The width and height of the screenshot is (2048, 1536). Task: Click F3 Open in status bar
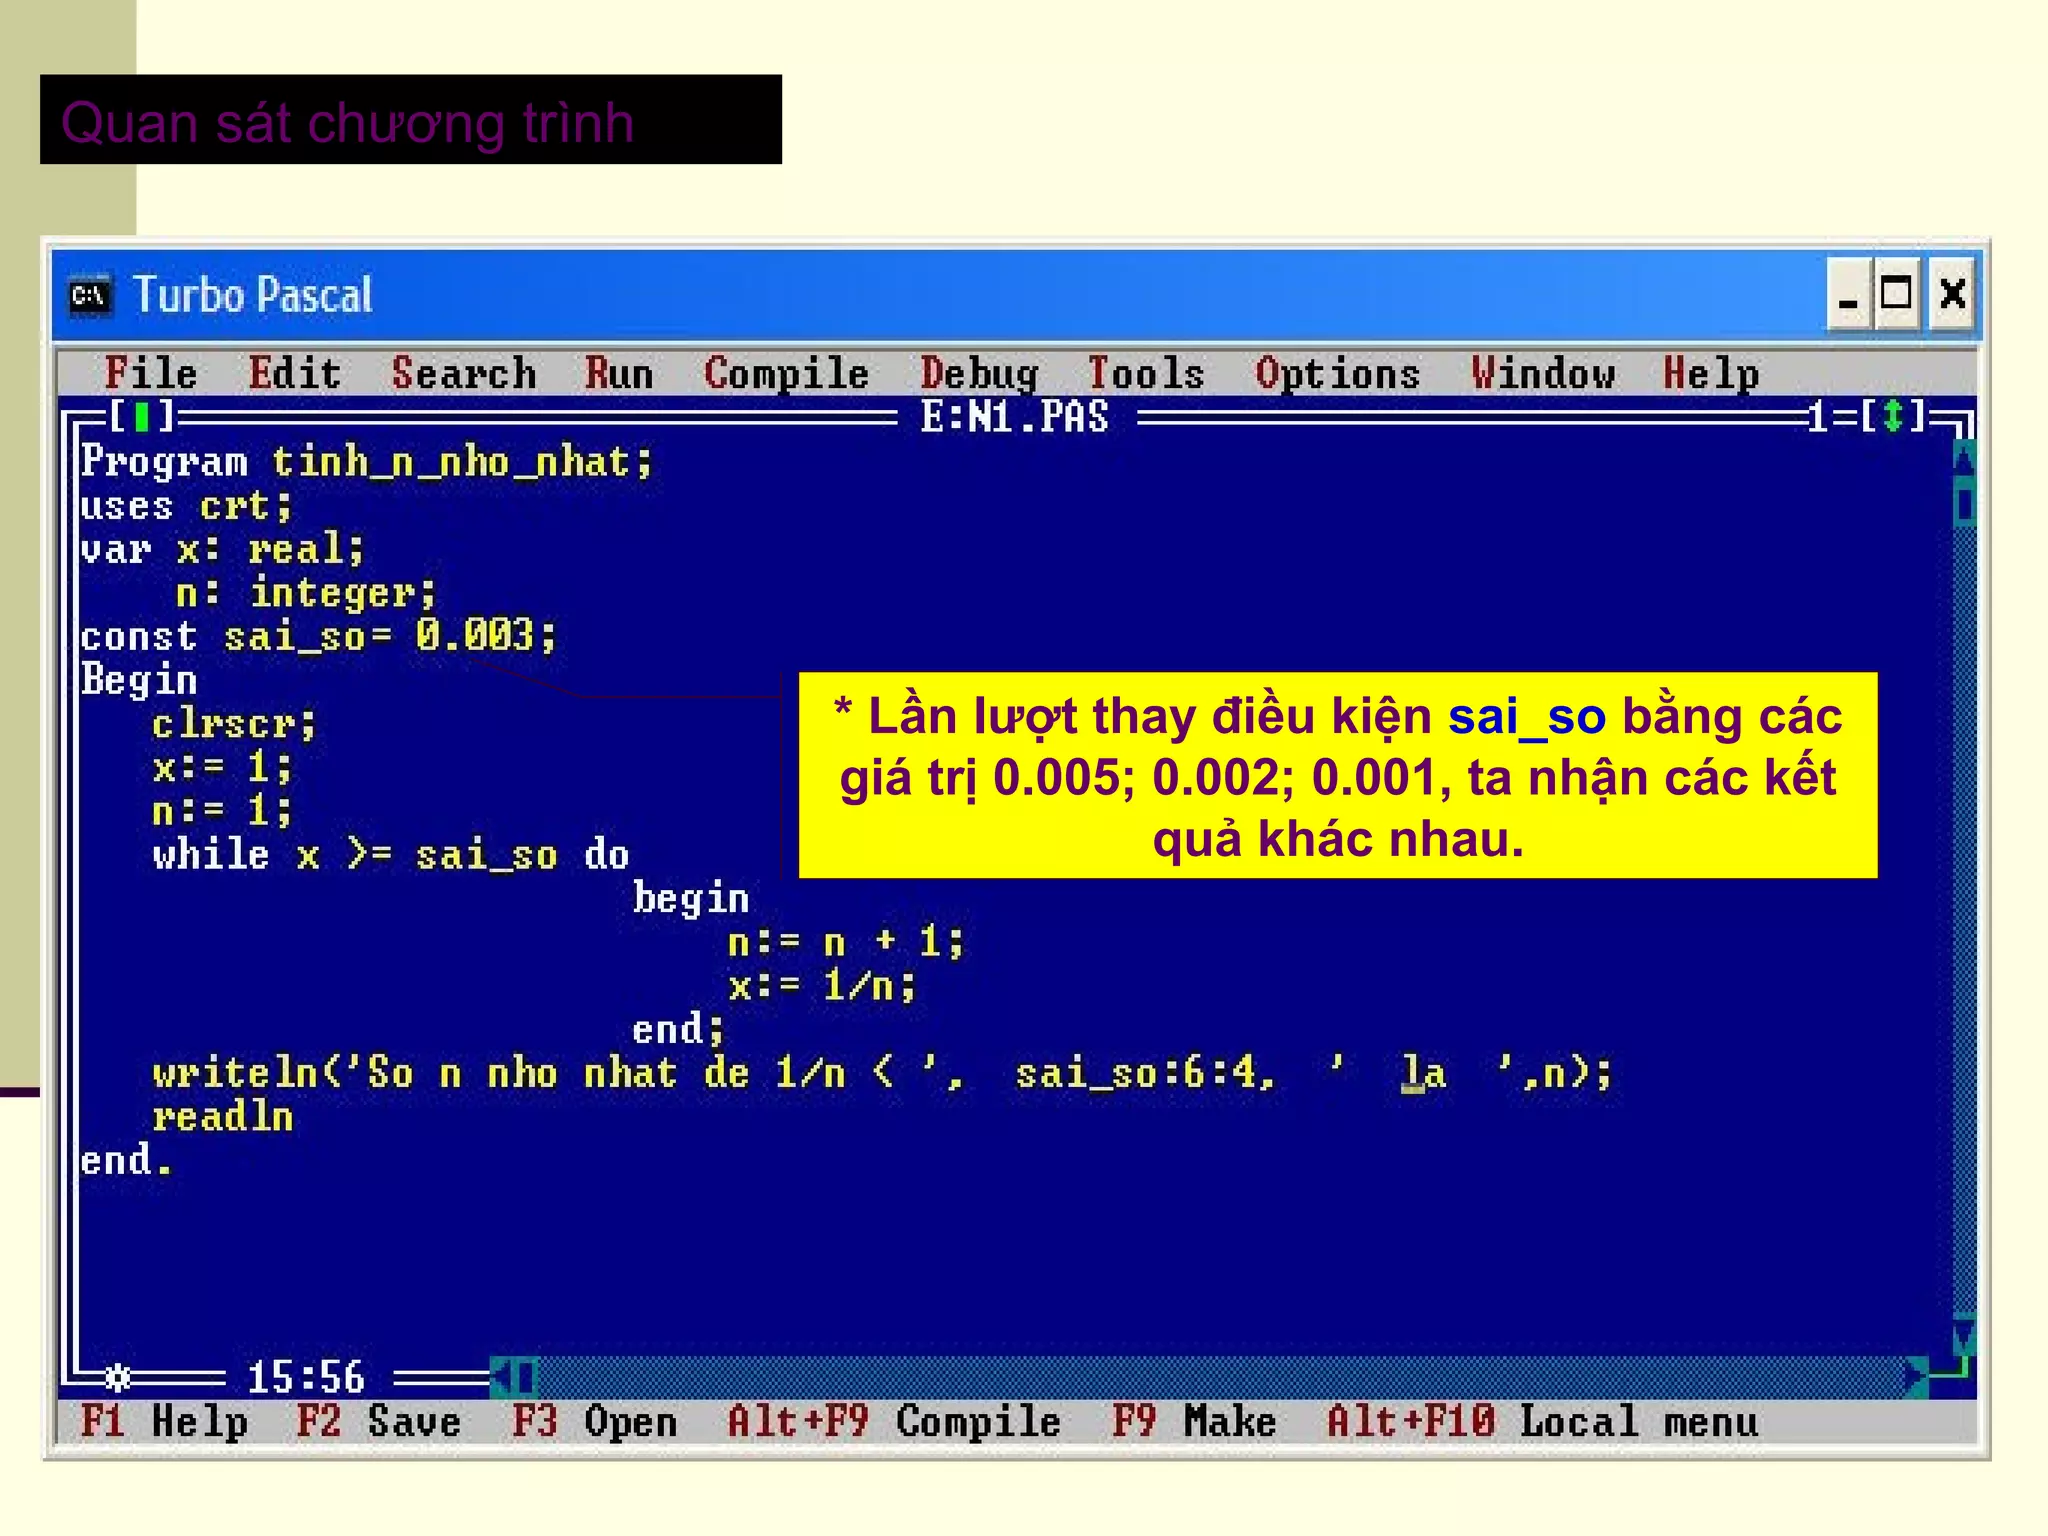click(594, 1422)
